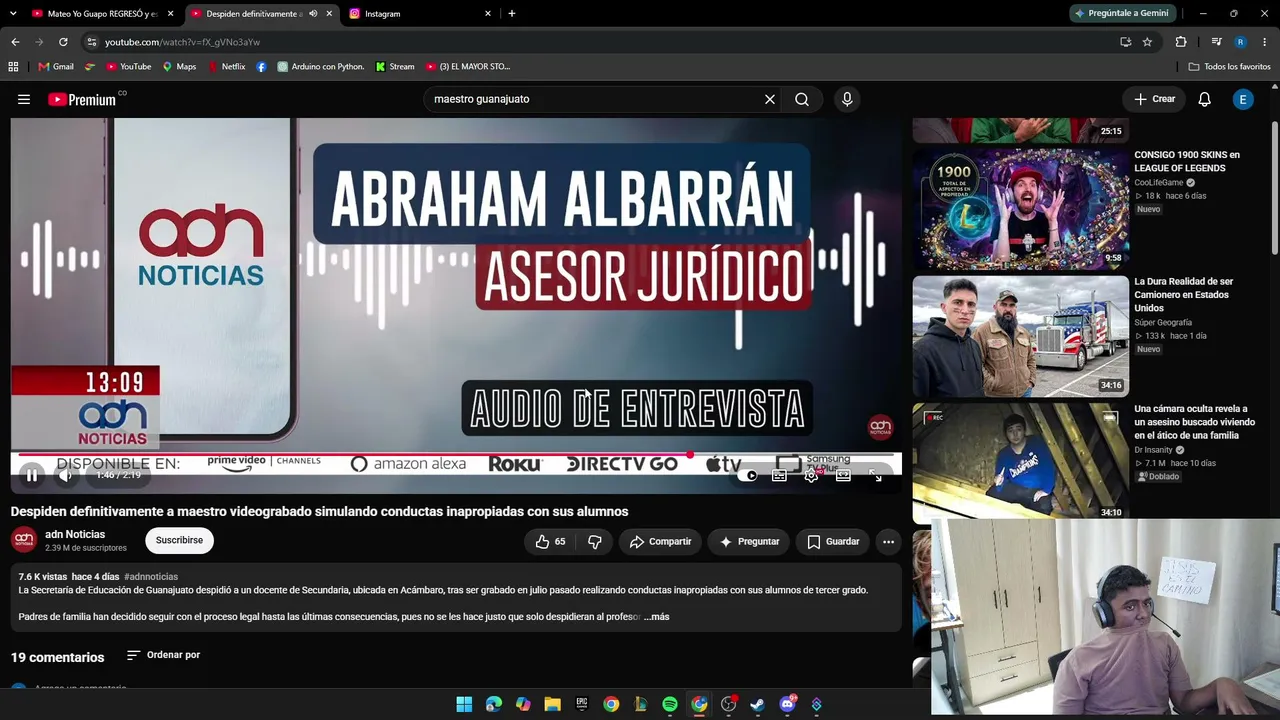Open the Netflix bookmark

tap(226, 67)
